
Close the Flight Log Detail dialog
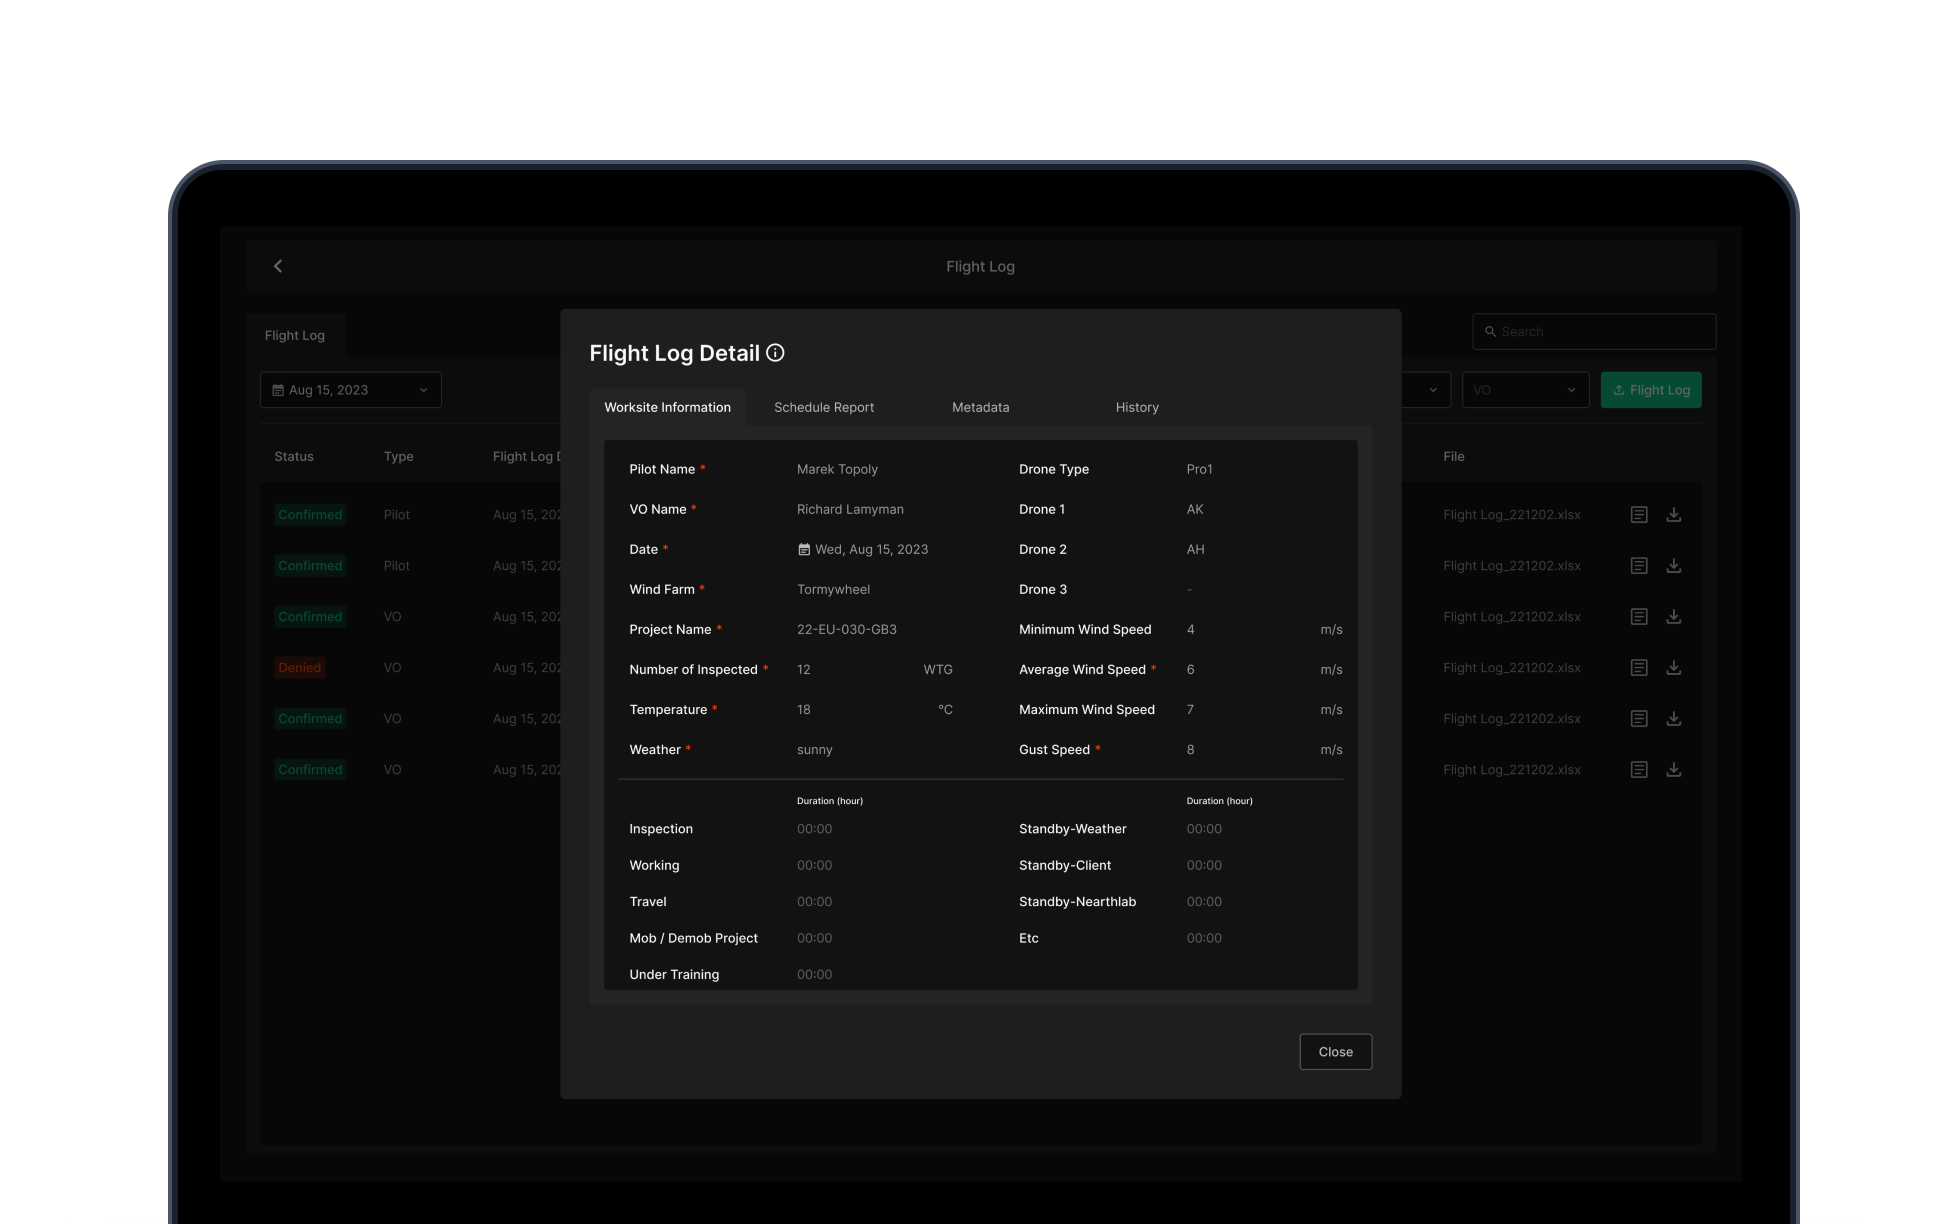(x=1335, y=1051)
